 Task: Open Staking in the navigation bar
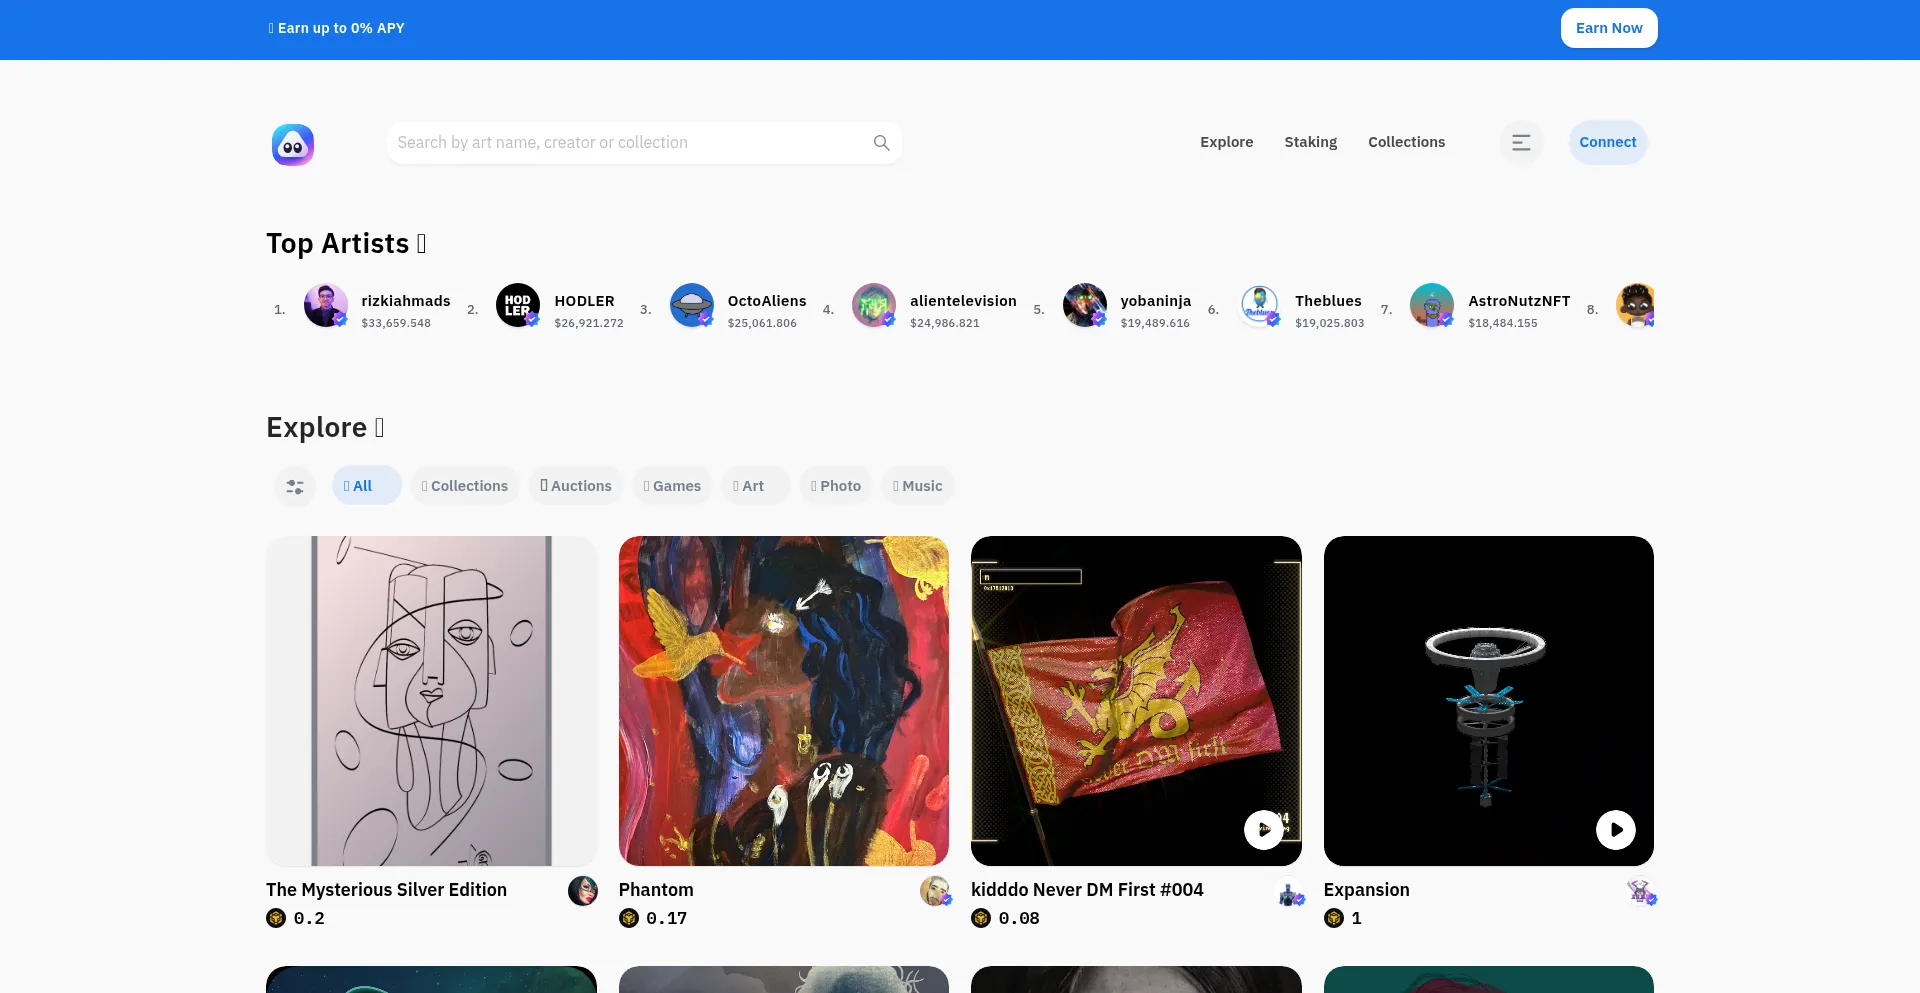(1310, 142)
